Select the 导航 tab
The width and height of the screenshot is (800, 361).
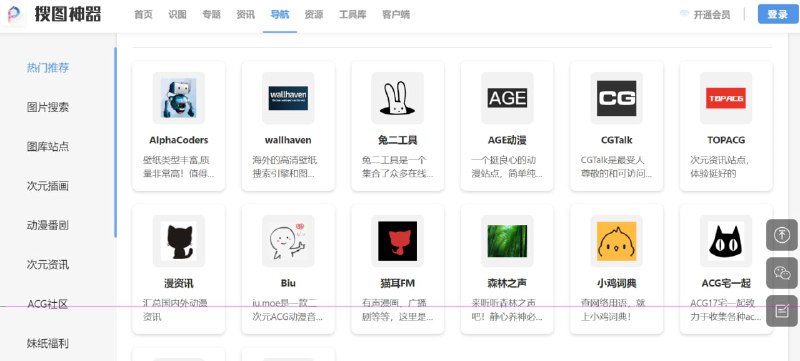point(280,15)
